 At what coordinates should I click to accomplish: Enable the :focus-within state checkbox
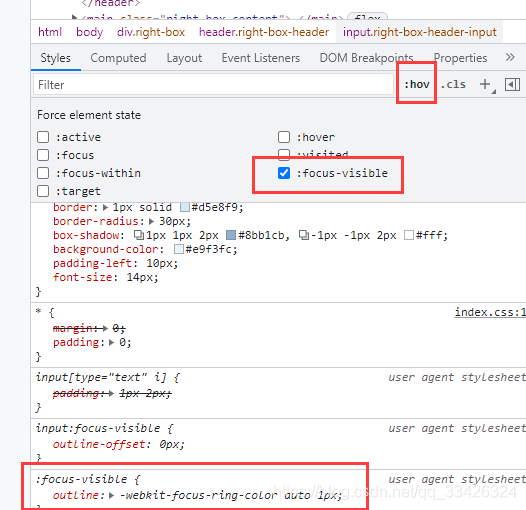click(43, 173)
